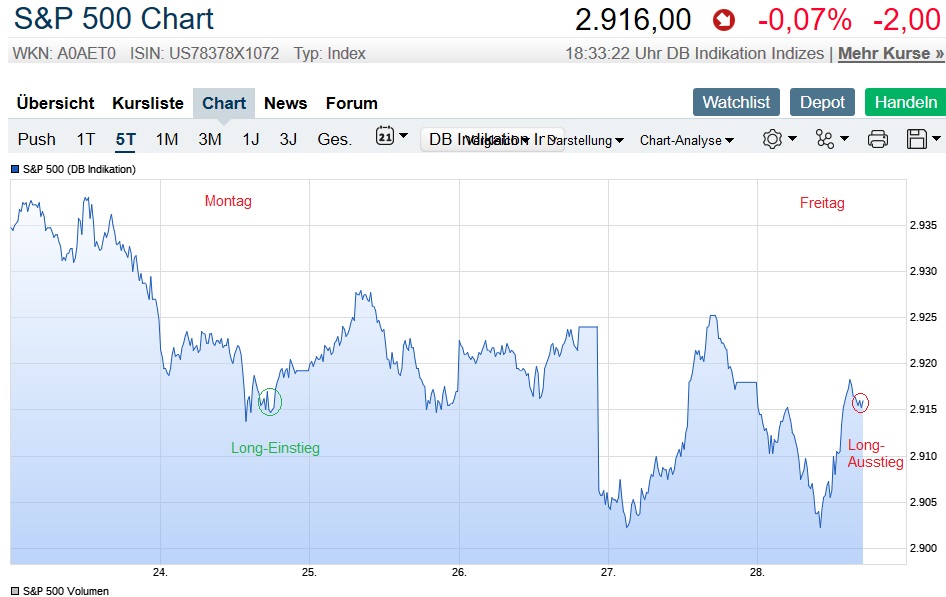
Task: Open the DB Indikation exchange dropdown
Action: coord(491,140)
